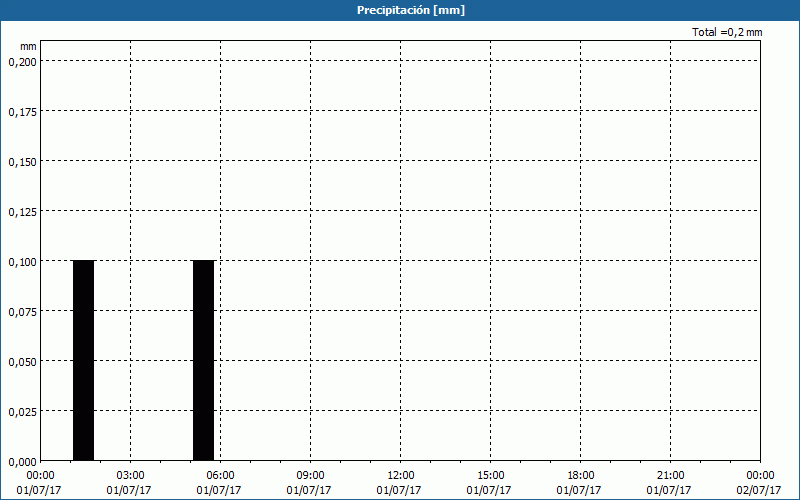Click the Precipitación [mm] title bar
This screenshot has width=800, height=500.
[x=400, y=10]
